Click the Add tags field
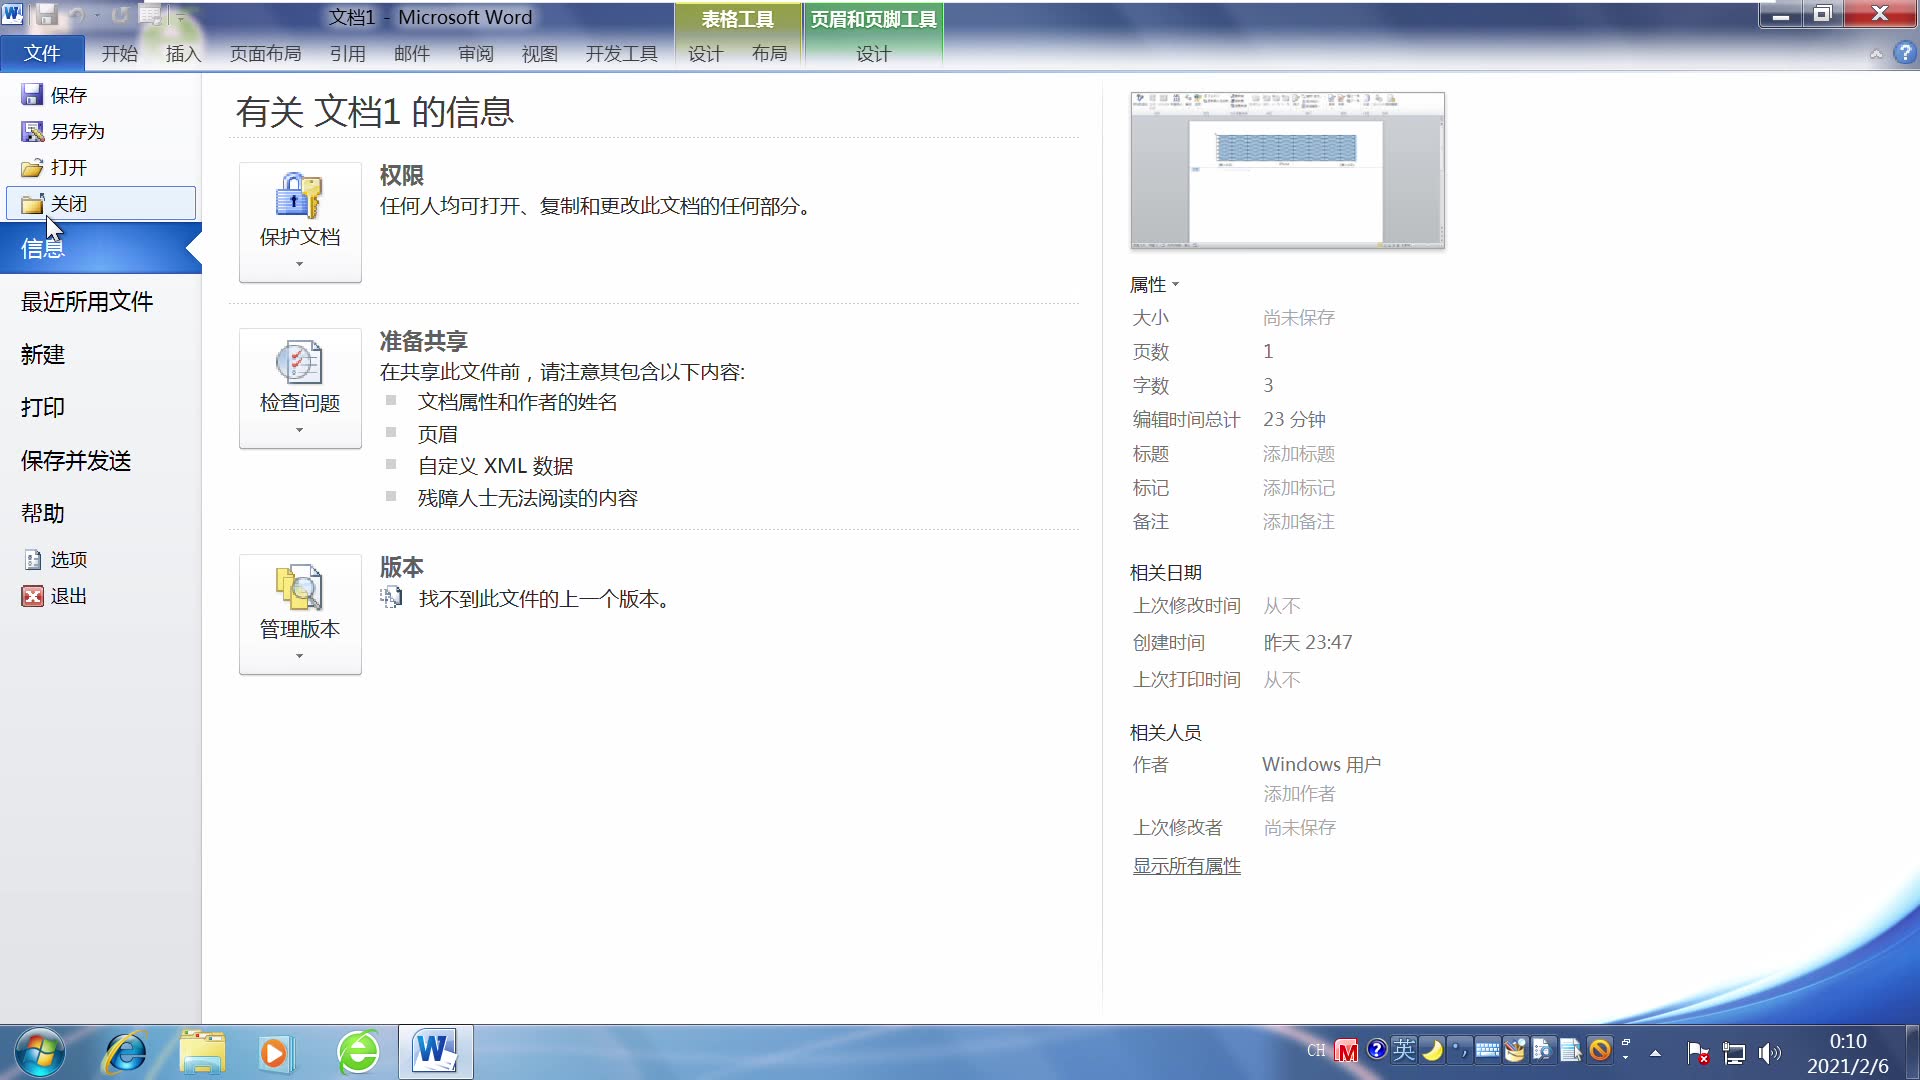Viewport: 1920px width, 1080px height. coord(1298,488)
